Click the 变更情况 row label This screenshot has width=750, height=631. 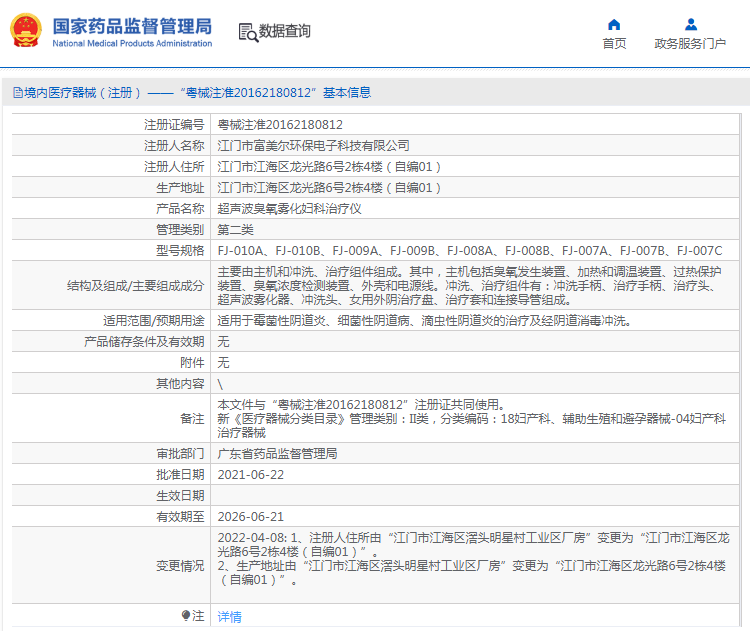coord(180,566)
